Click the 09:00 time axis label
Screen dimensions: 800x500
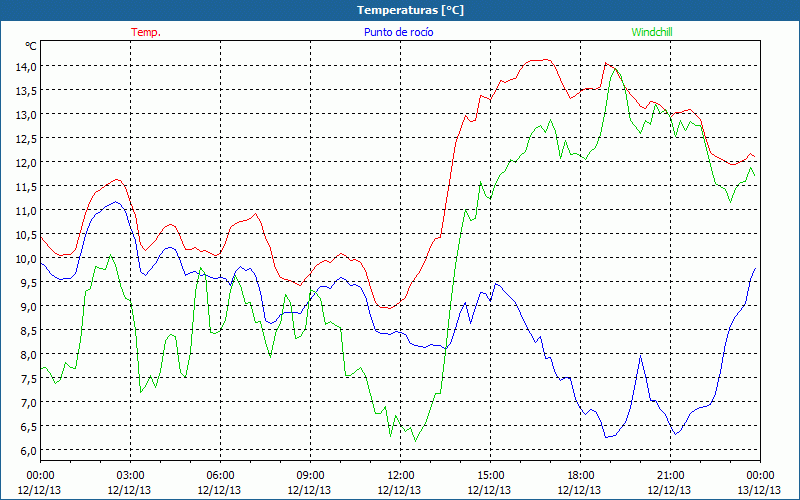pos(310,476)
